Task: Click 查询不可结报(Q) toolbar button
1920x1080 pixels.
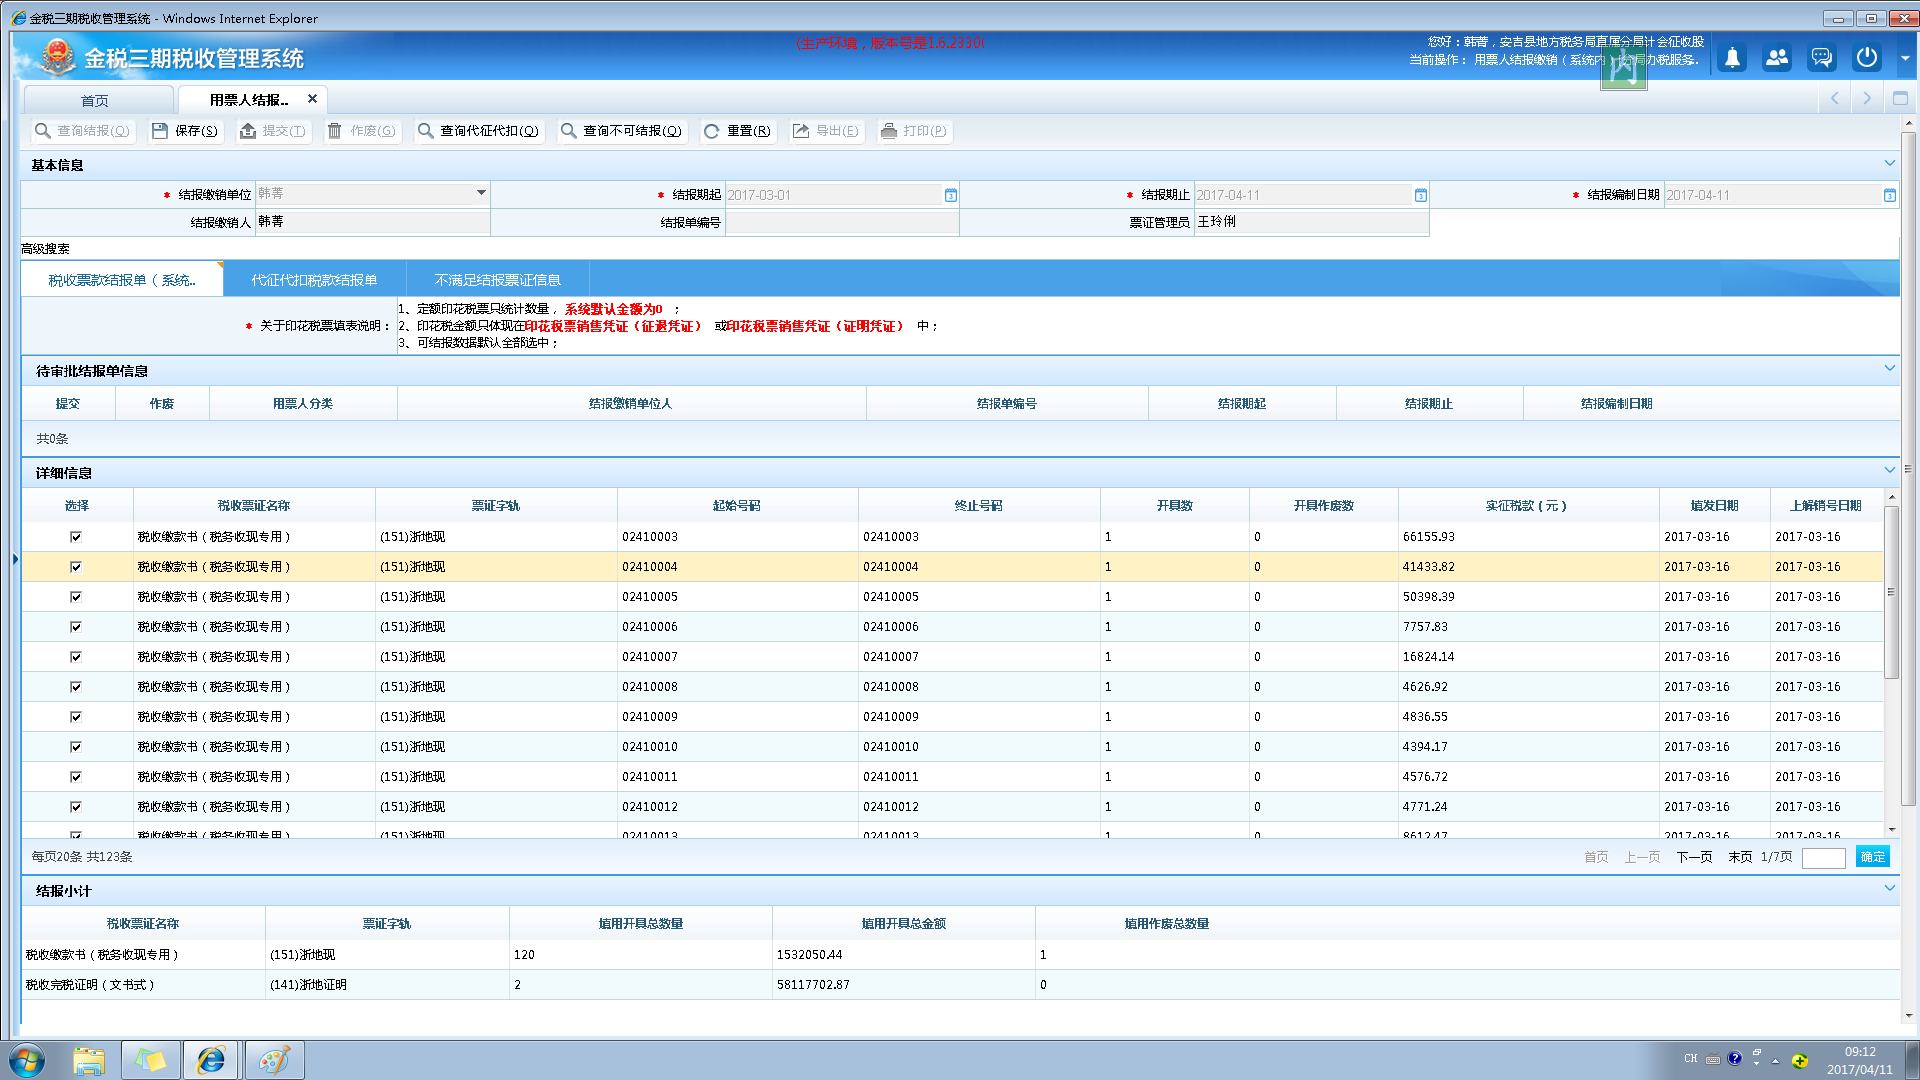Action: point(621,131)
